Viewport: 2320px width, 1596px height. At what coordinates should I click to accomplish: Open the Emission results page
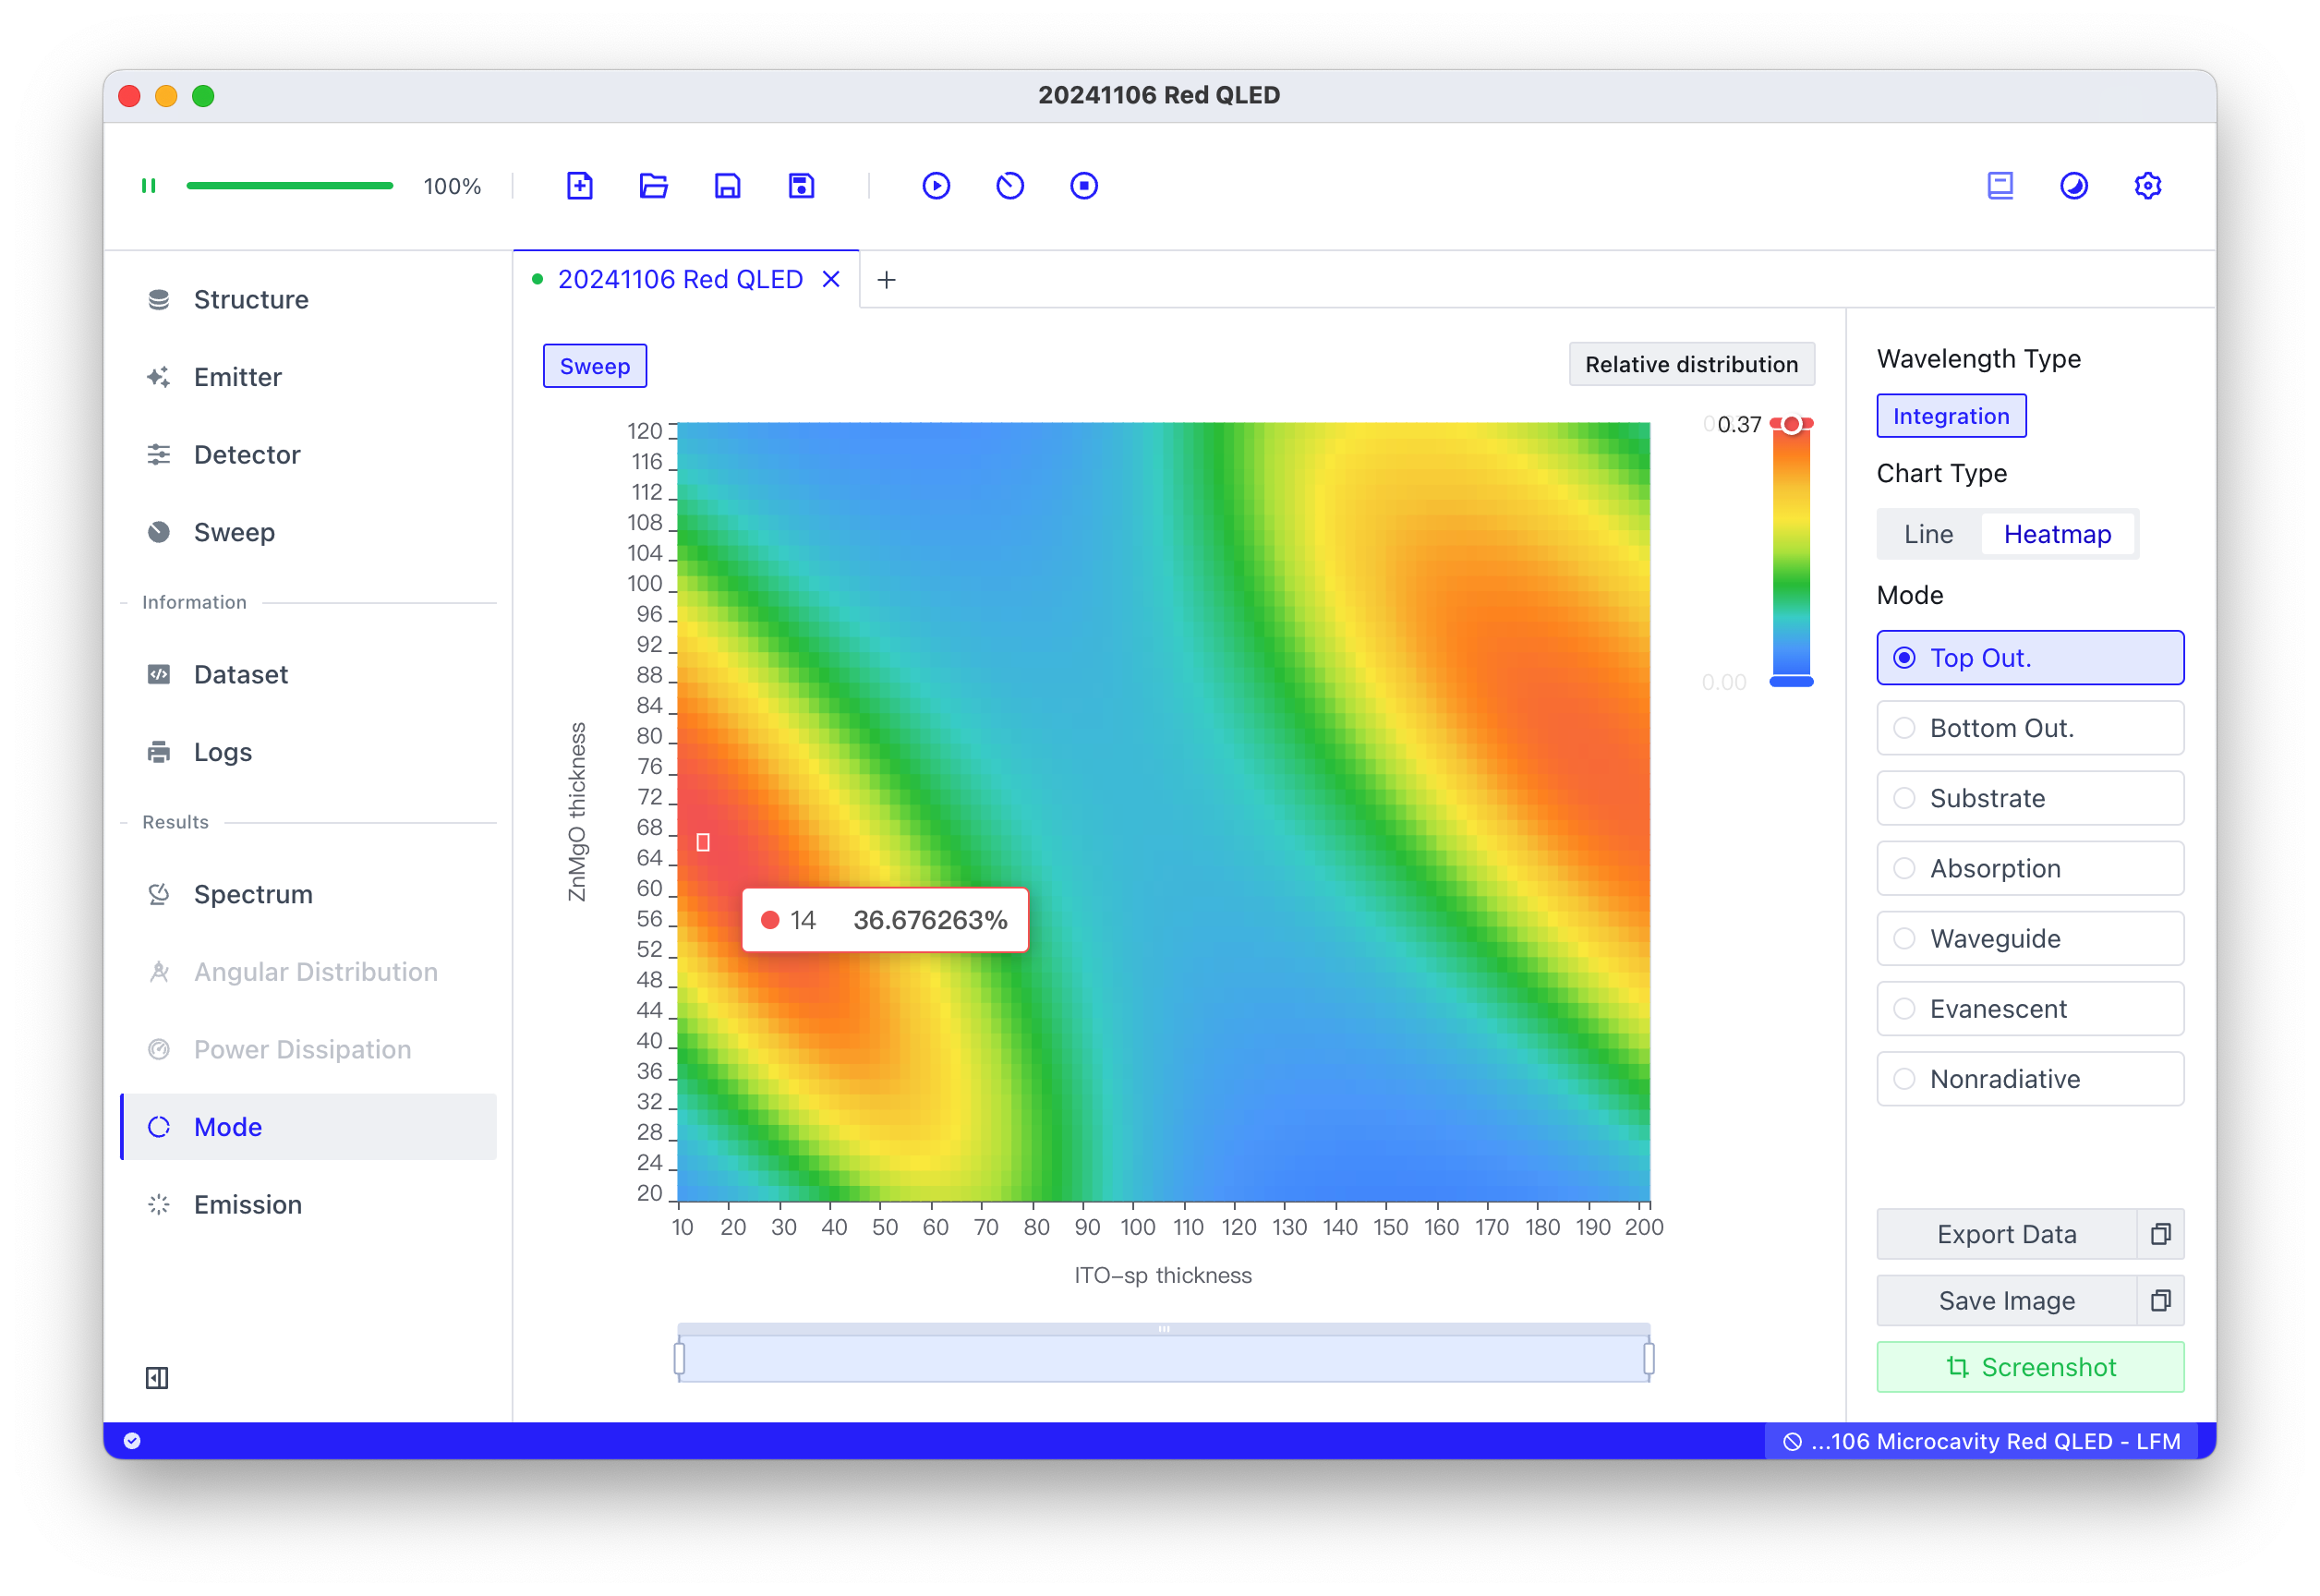(308, 1206)
